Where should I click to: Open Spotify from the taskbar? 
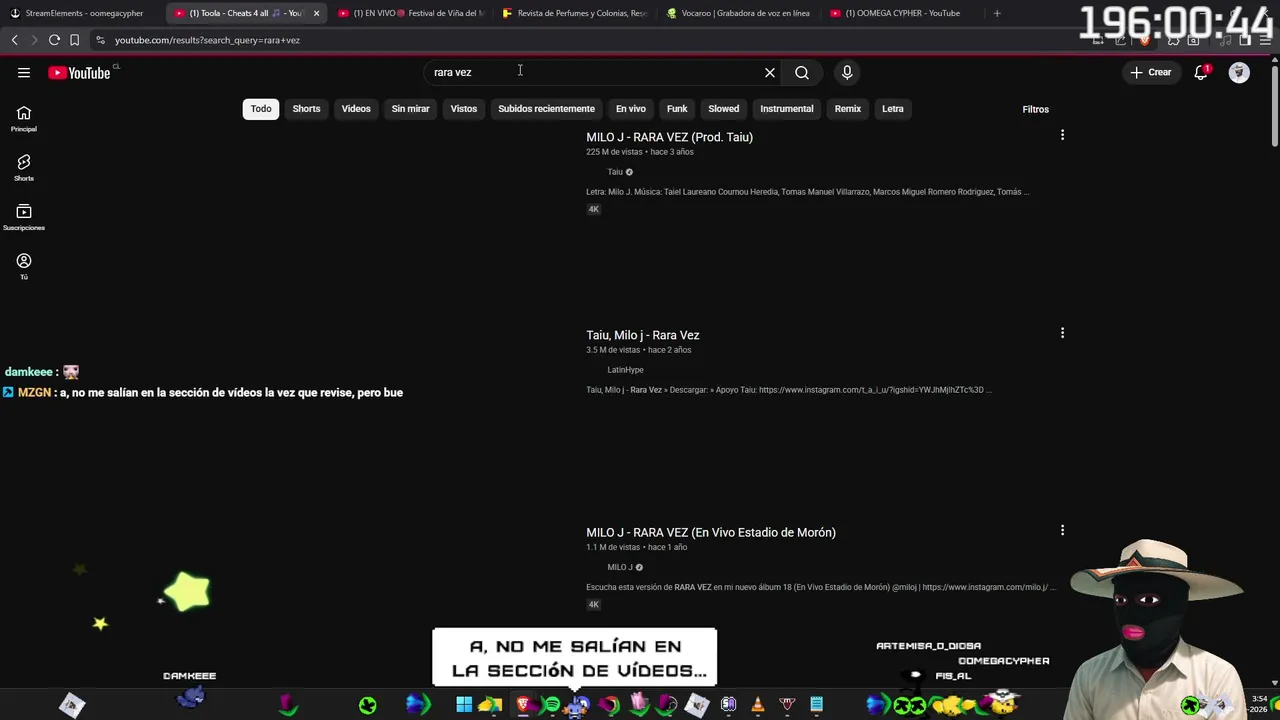point(551,705)
